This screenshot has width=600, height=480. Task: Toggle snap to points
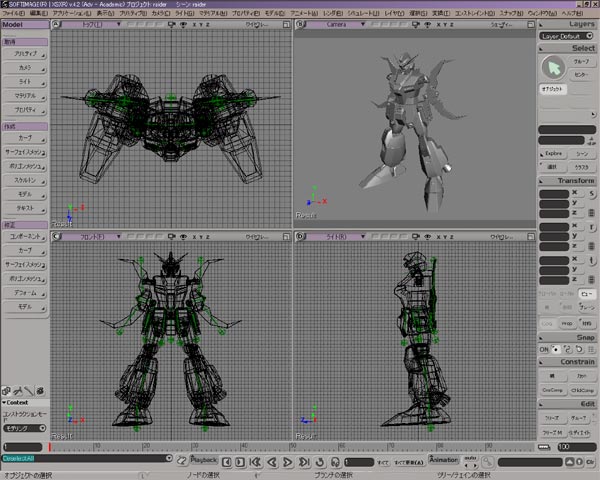[556, 349]
